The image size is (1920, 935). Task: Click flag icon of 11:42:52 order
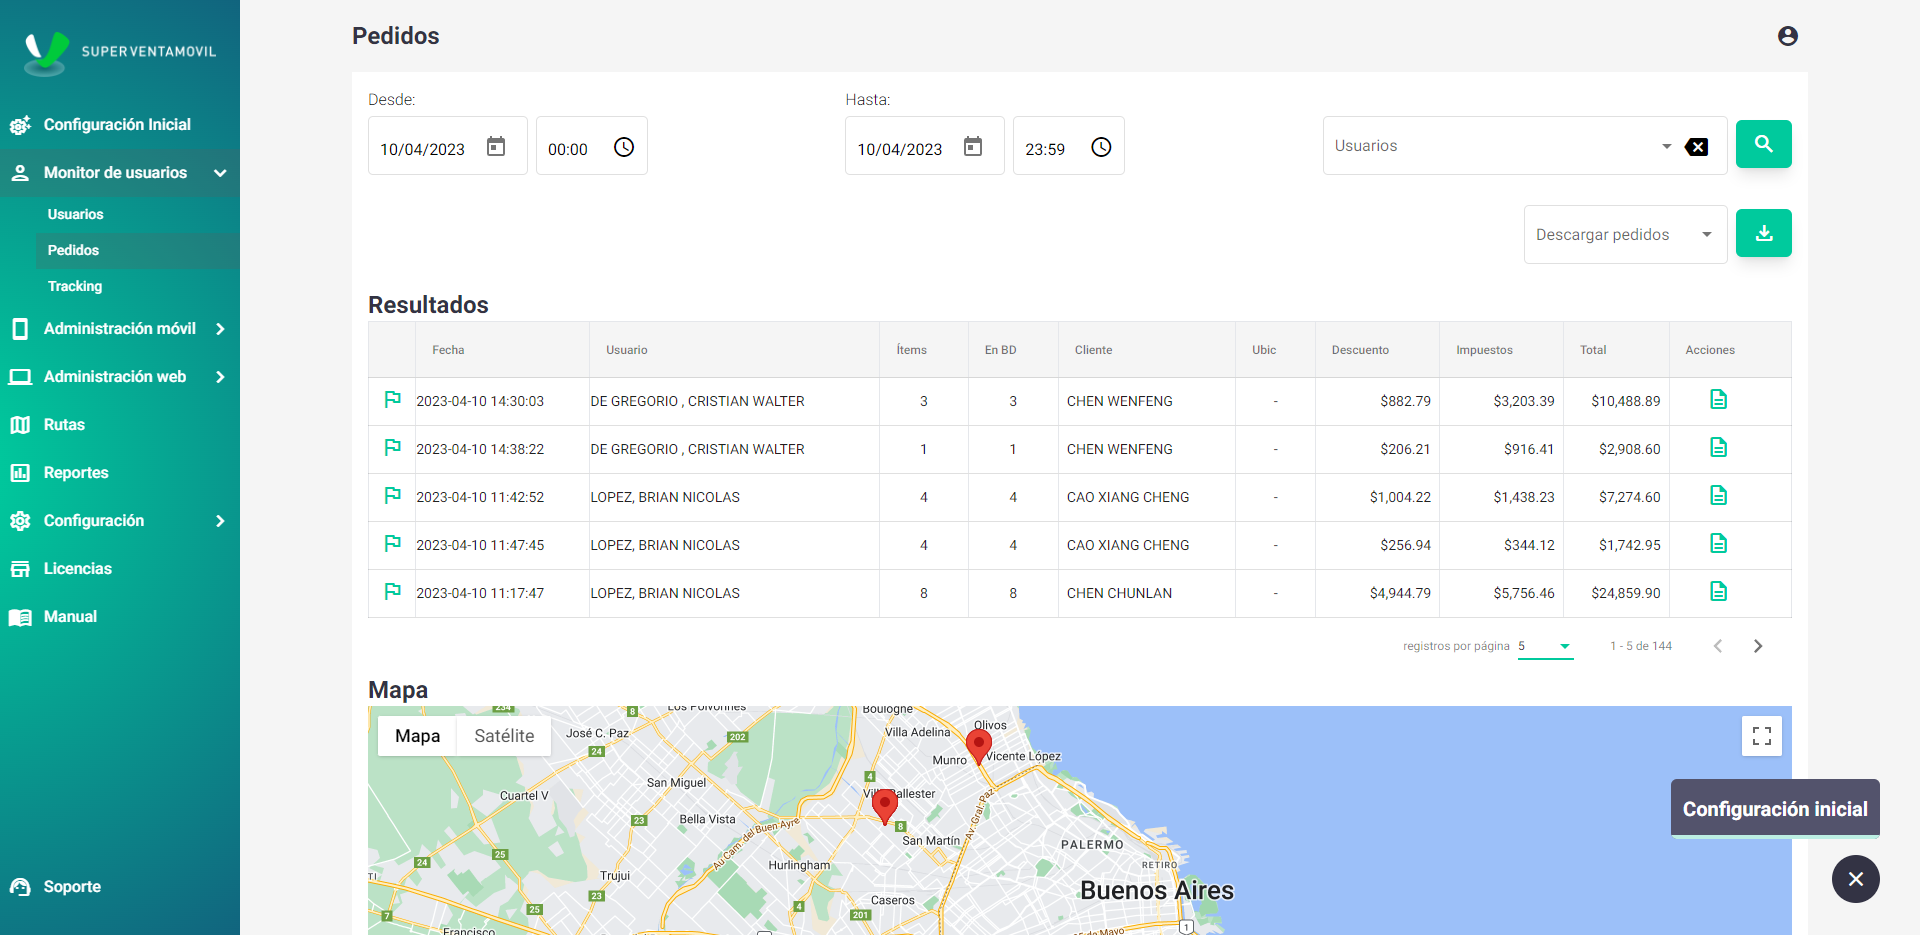[x=393, y=496]
